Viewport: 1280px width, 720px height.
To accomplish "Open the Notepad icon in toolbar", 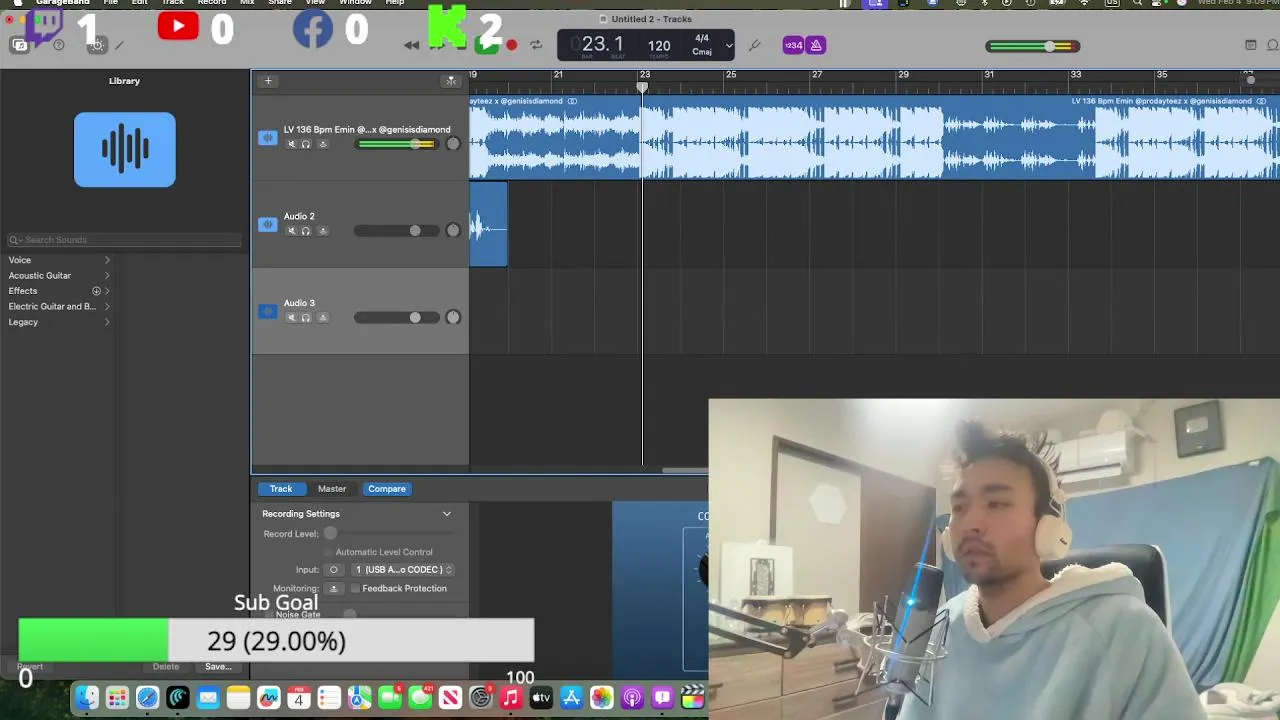I will (x=1250, y=45).
